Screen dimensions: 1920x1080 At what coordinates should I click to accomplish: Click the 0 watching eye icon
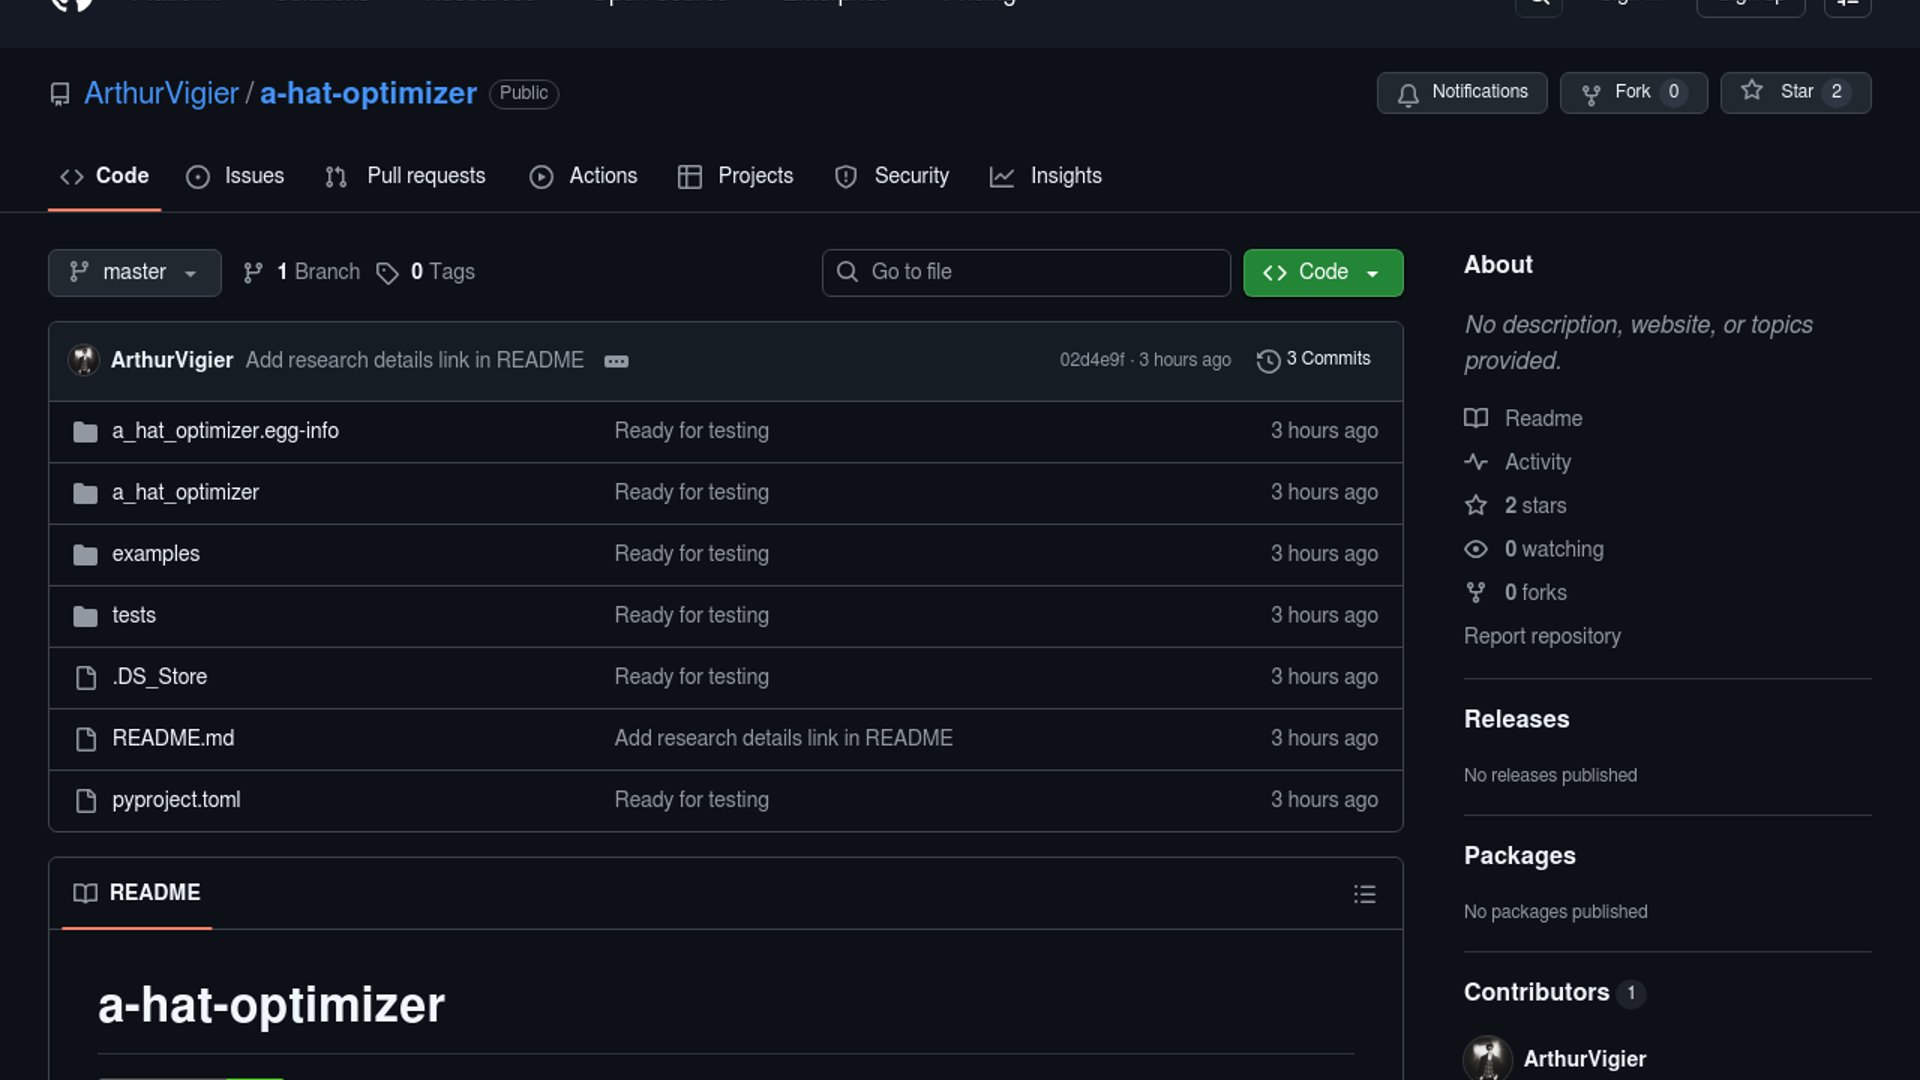1475,549
